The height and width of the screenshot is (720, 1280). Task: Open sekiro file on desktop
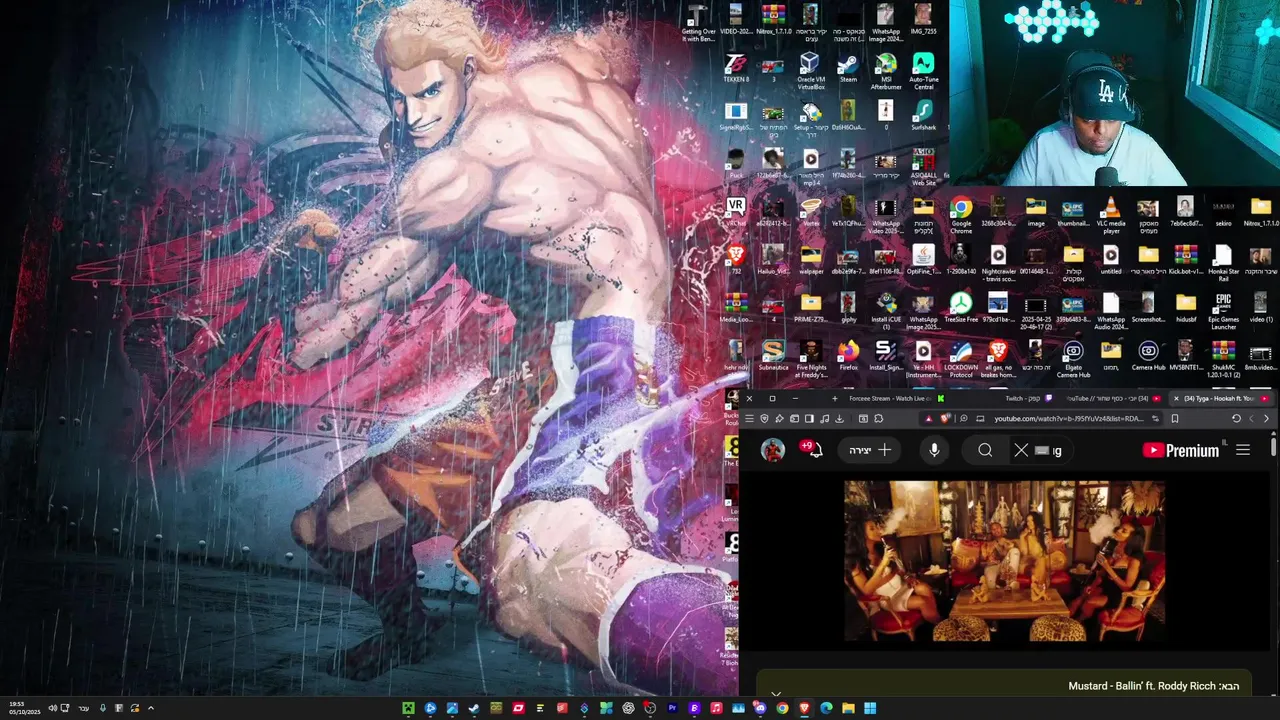point(1223,212)
